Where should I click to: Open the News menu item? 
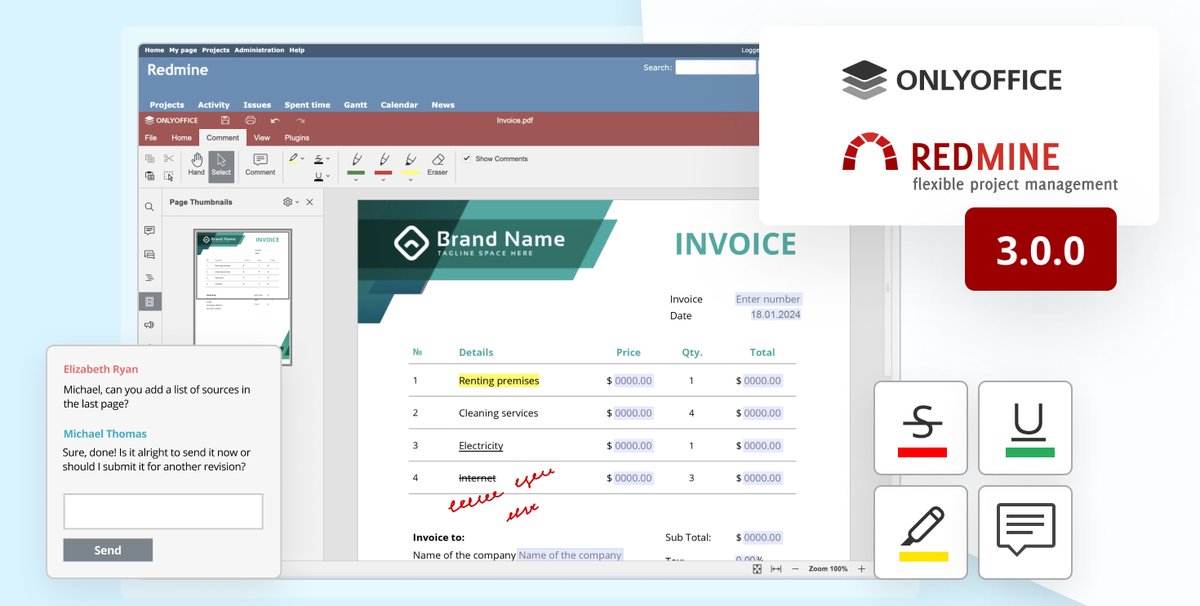(443, 105)
